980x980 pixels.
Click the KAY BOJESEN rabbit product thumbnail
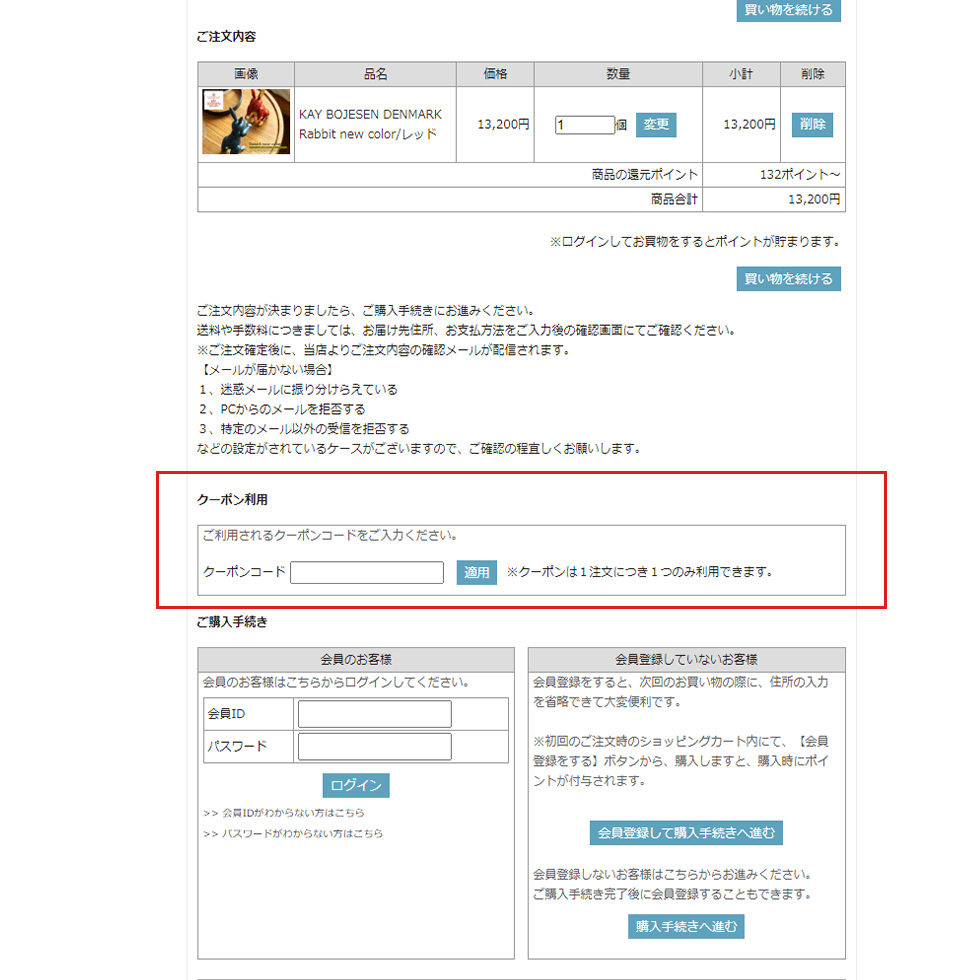click(246, 121)
